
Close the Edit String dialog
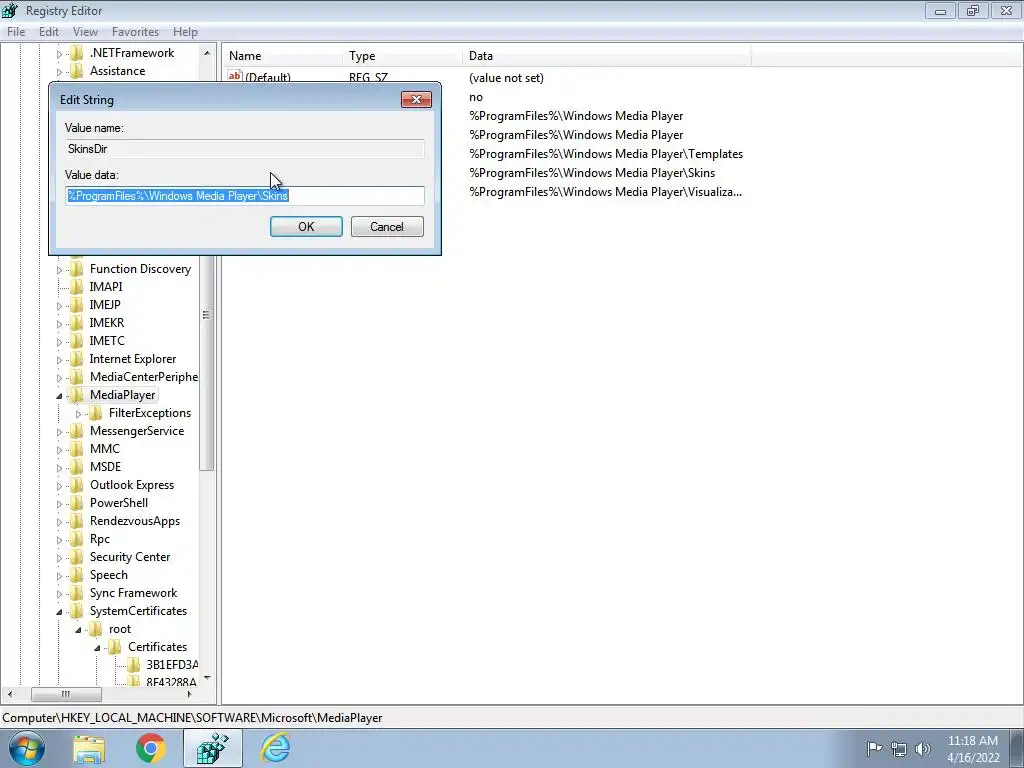(x=416, y=99)
